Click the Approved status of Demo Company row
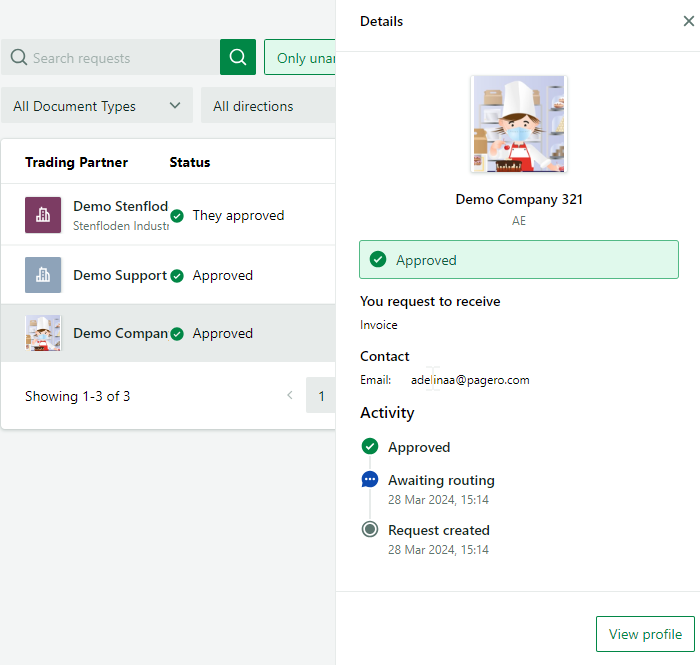 [223, 333]
